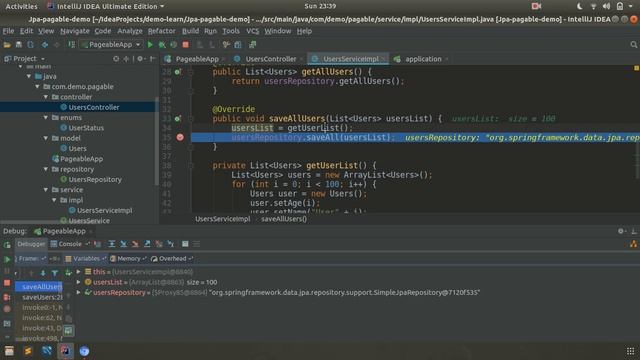Click Force Step Into icon in debugger

click(x=135, y=244)
